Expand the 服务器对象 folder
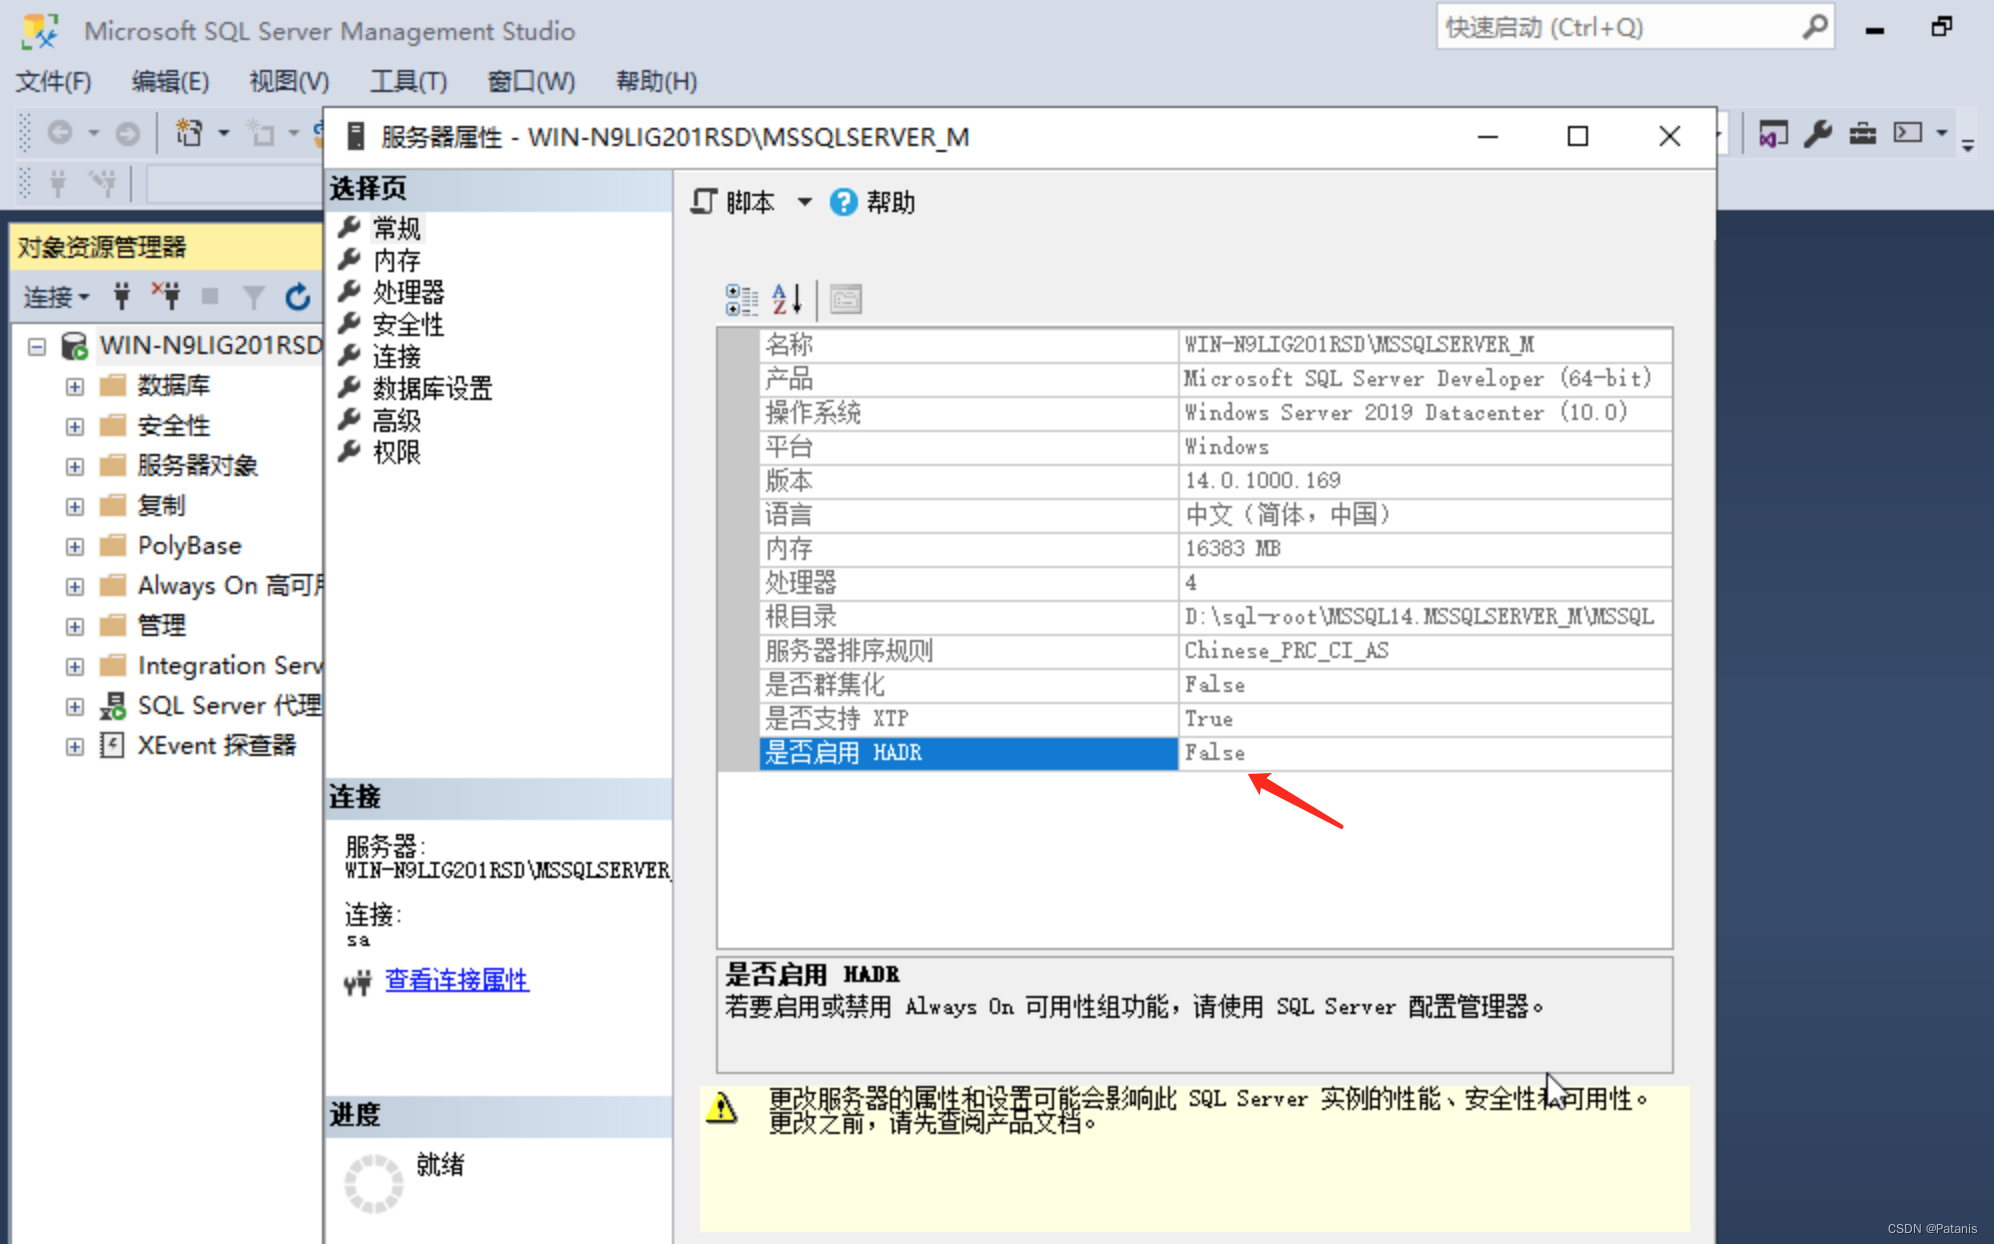This screenshot has width=1994, height=1244. coord(75,467)
